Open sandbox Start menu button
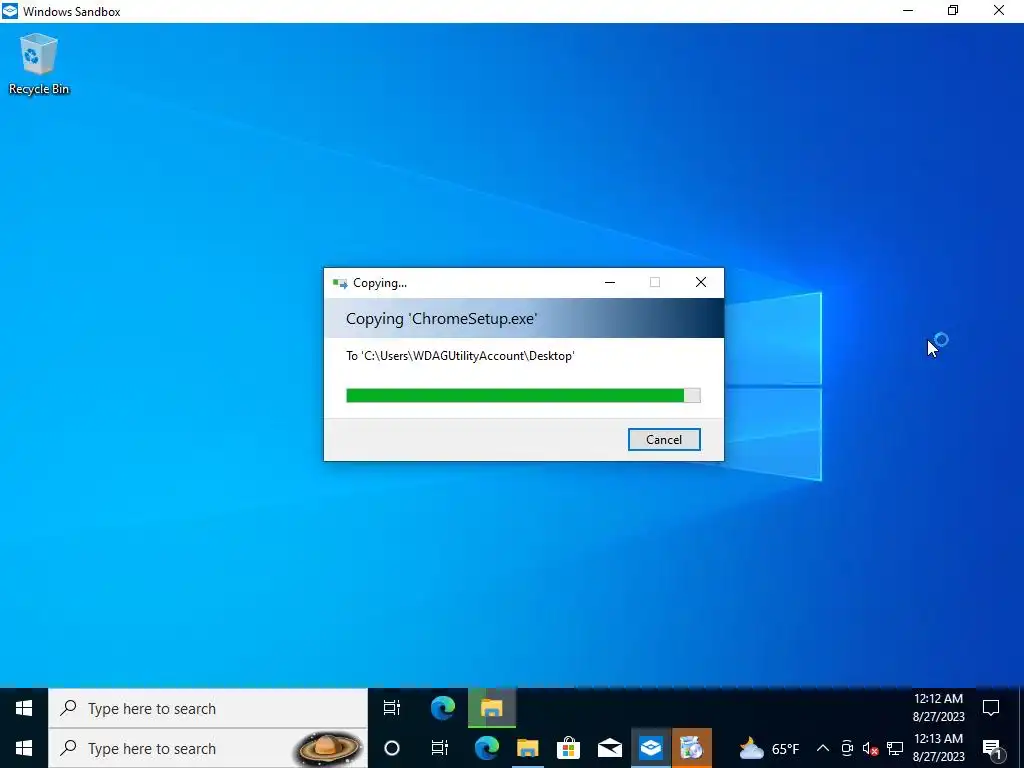Viewport: 1024px width, 768px height. (x=24, y=708)
